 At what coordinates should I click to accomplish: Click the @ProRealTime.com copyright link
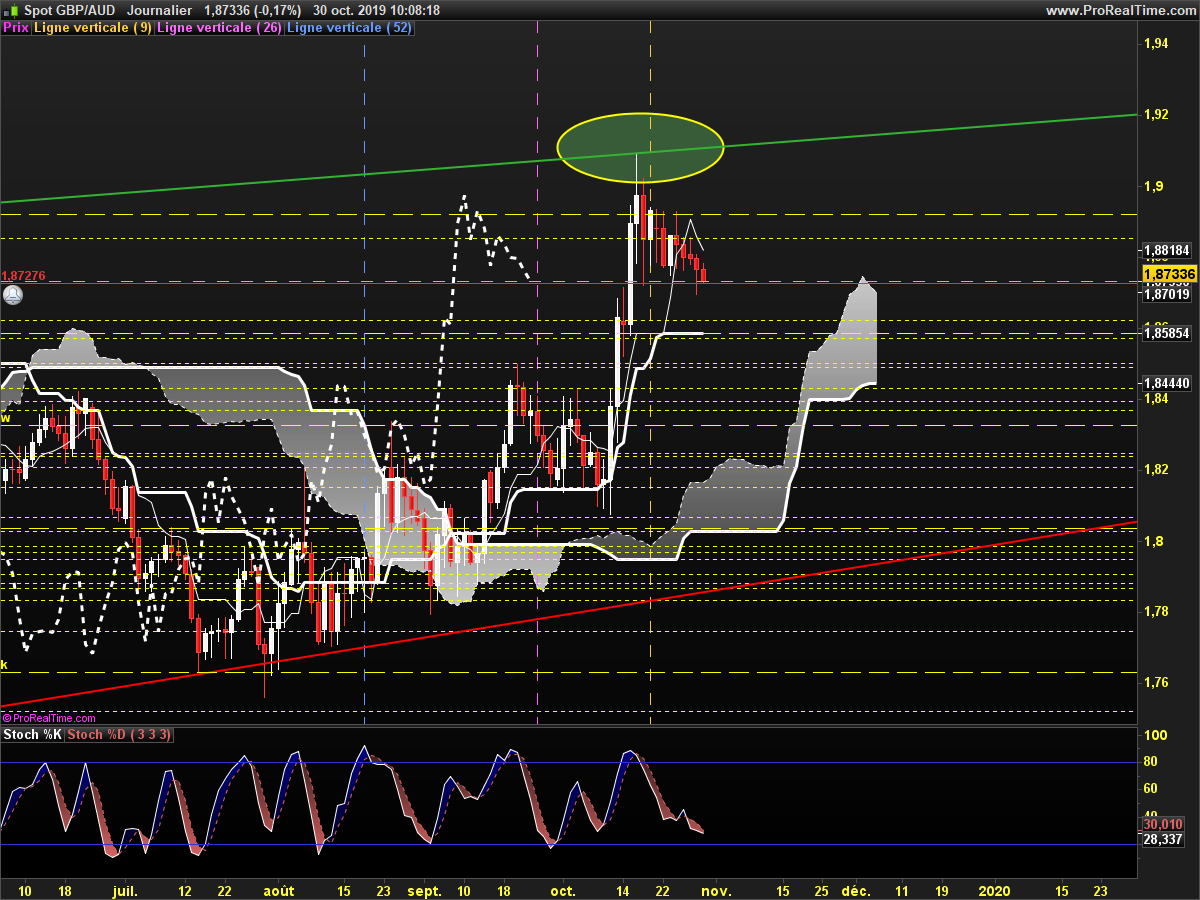coord(50,717)
